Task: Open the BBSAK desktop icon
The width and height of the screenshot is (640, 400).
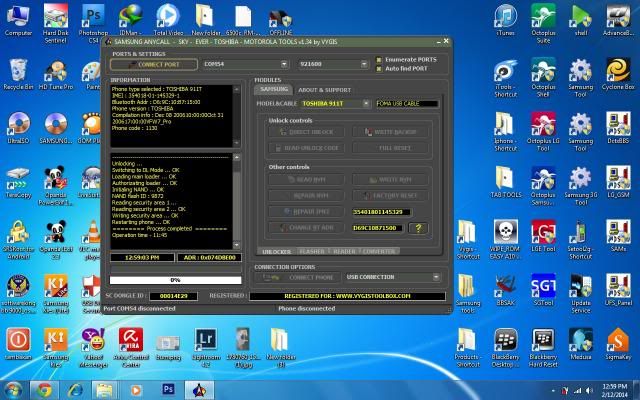Action: (x=506, y=290)
